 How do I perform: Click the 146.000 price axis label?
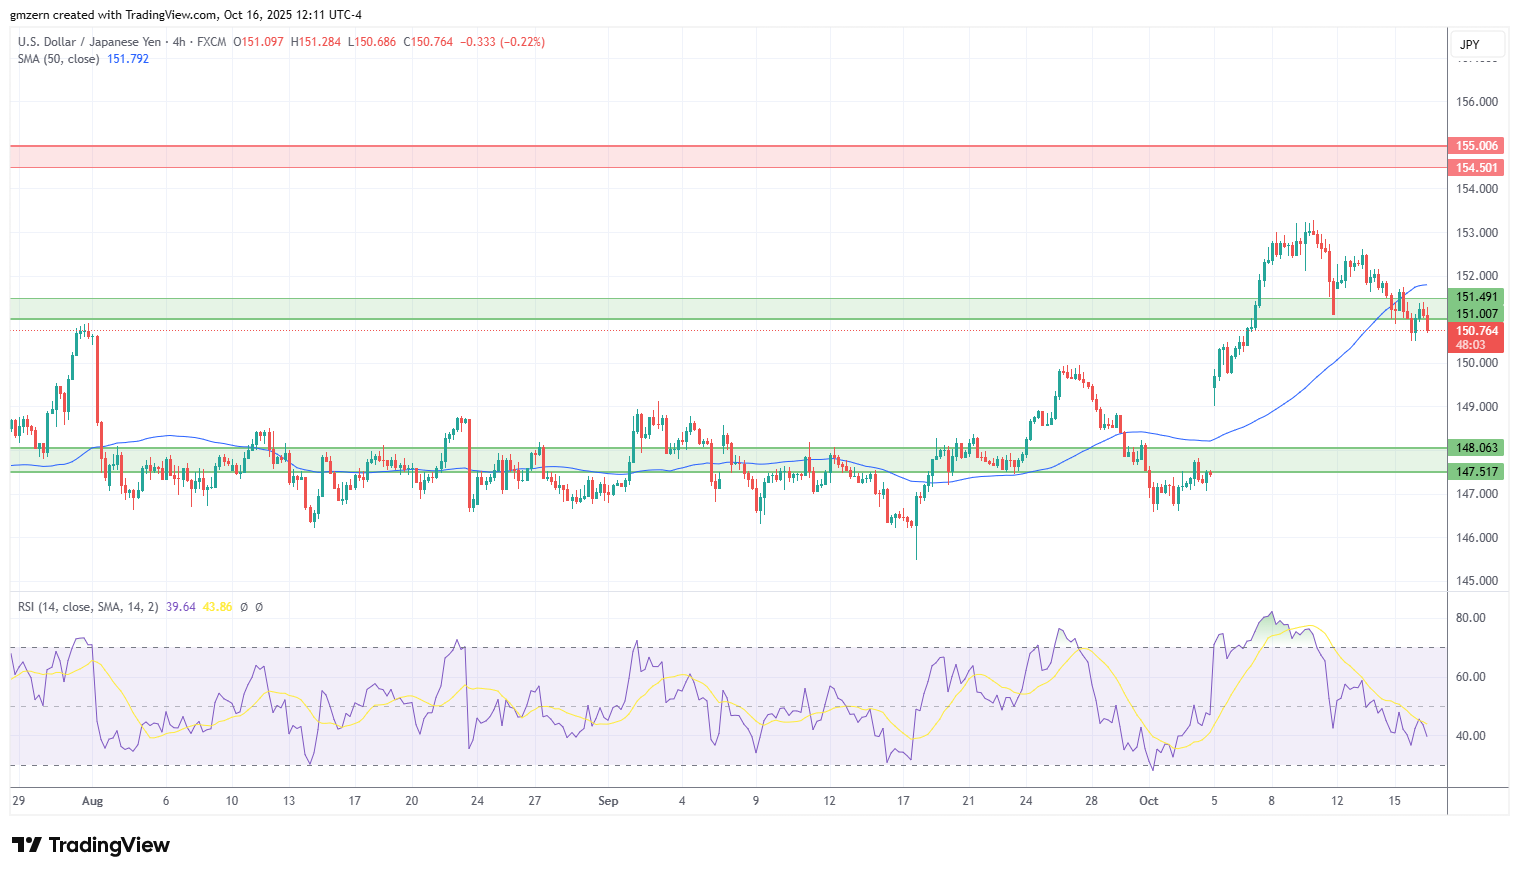pyautogui.click(x=1477, y=538)
